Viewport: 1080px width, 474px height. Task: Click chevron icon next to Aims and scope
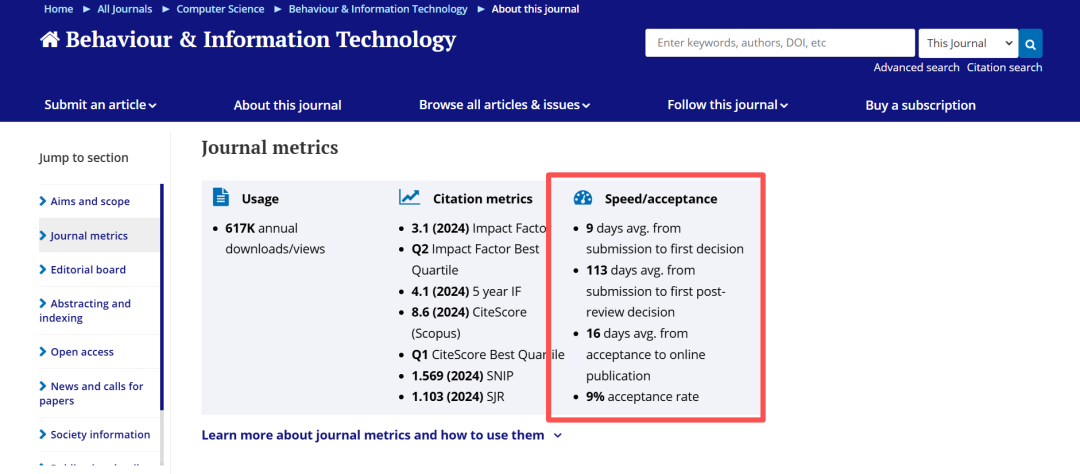tap(43, 201)
